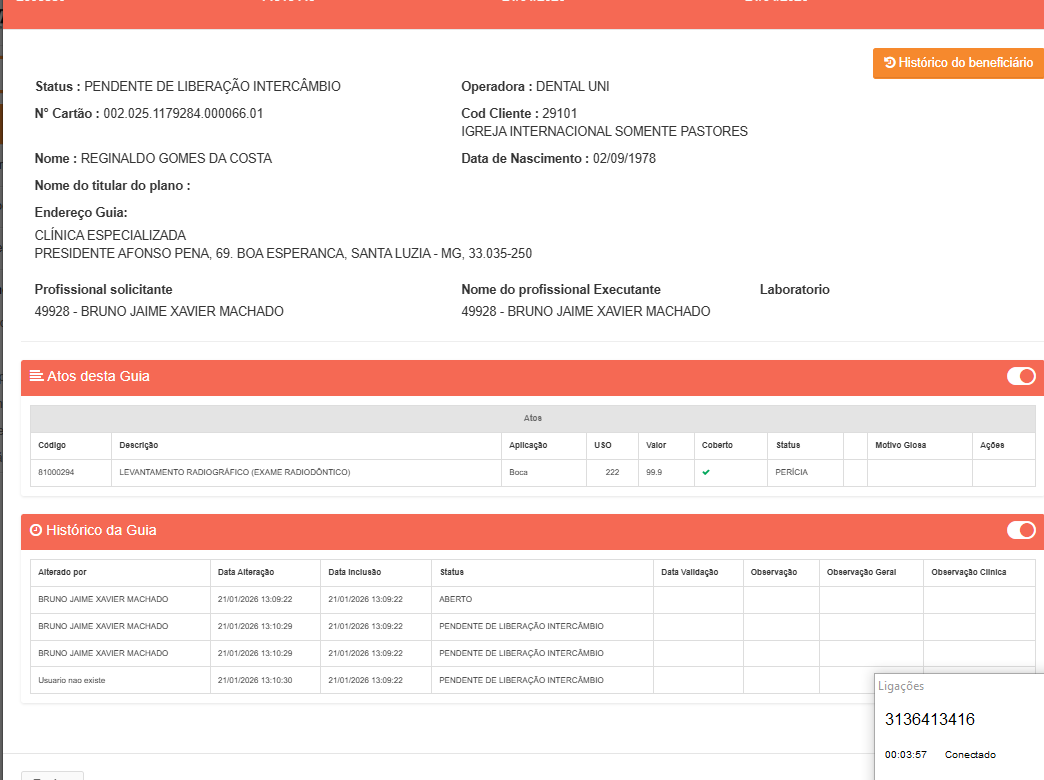
Task: Click phone number 3136413416 in Ligações
Action: [x=929, y=719]
